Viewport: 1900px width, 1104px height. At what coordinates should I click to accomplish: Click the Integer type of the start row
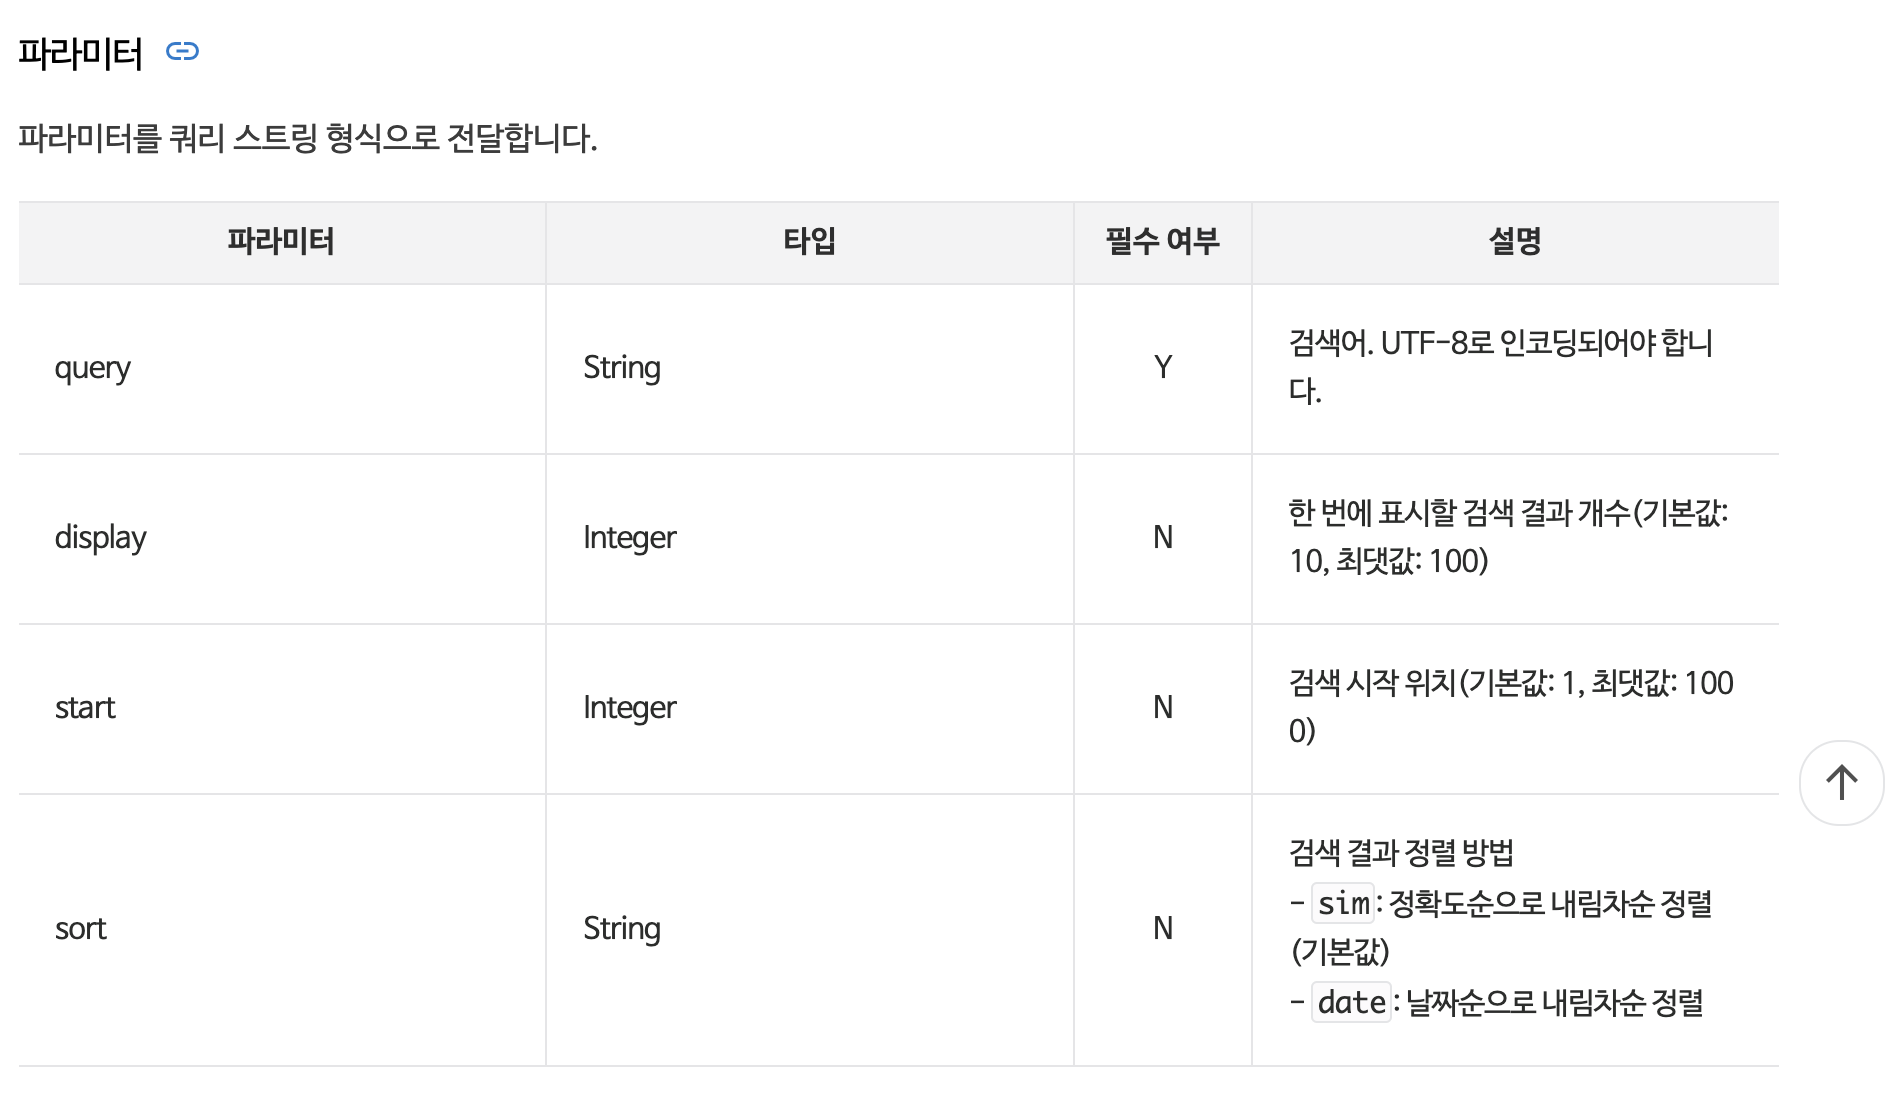(x=630, y=709)
